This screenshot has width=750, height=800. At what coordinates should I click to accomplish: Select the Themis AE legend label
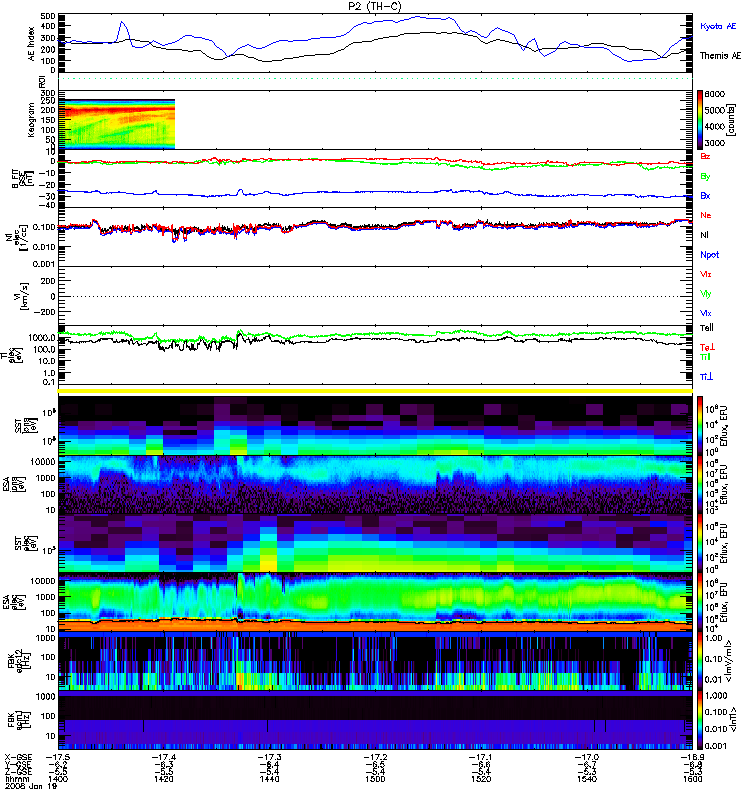coord(720,56)
